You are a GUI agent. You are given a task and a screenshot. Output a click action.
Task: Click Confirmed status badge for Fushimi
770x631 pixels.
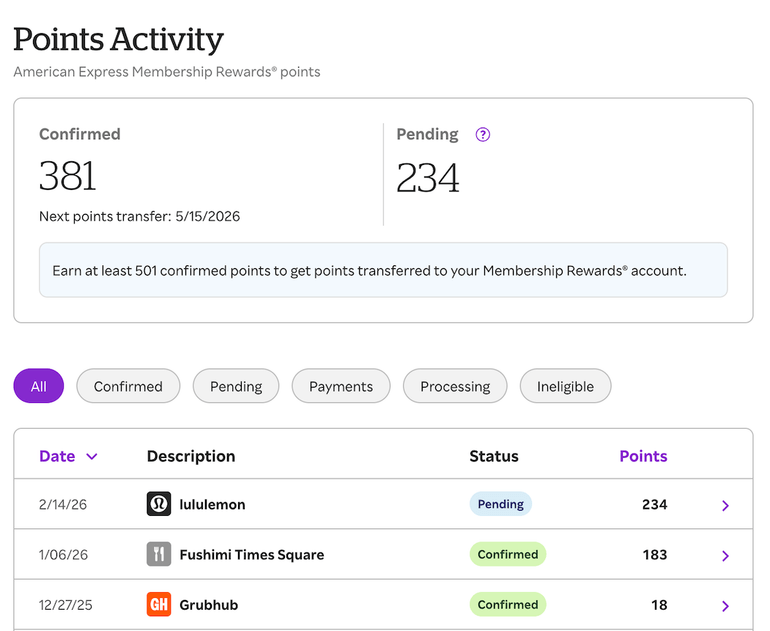pyautogui.click(x=508, y=554)
